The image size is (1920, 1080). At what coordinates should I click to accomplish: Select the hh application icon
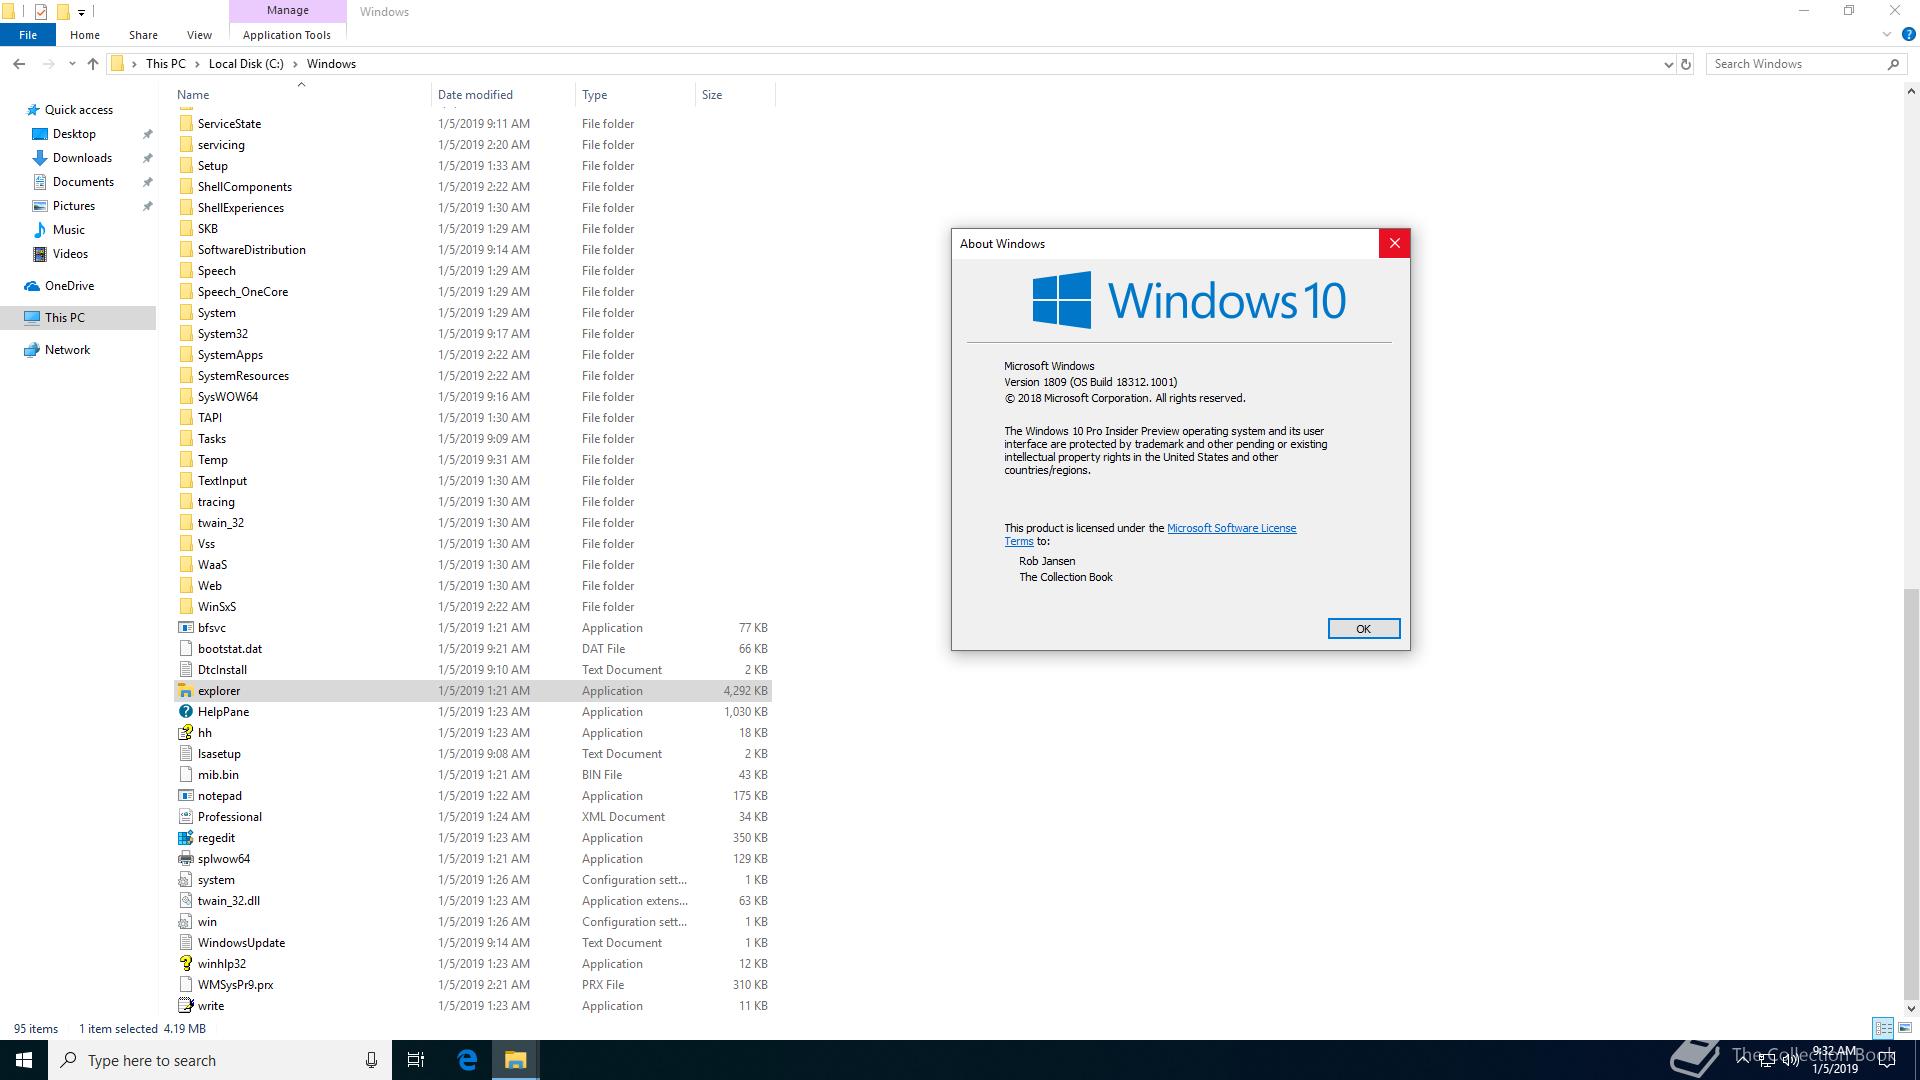click(x=186, y=733)
